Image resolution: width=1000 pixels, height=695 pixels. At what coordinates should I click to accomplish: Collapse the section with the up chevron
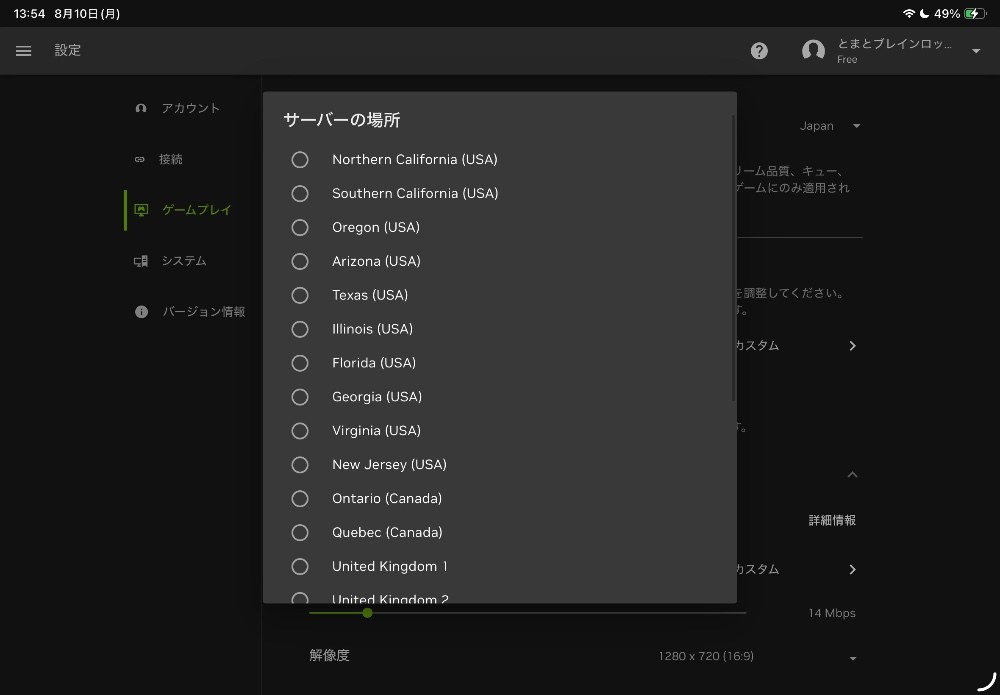[853, 474]
